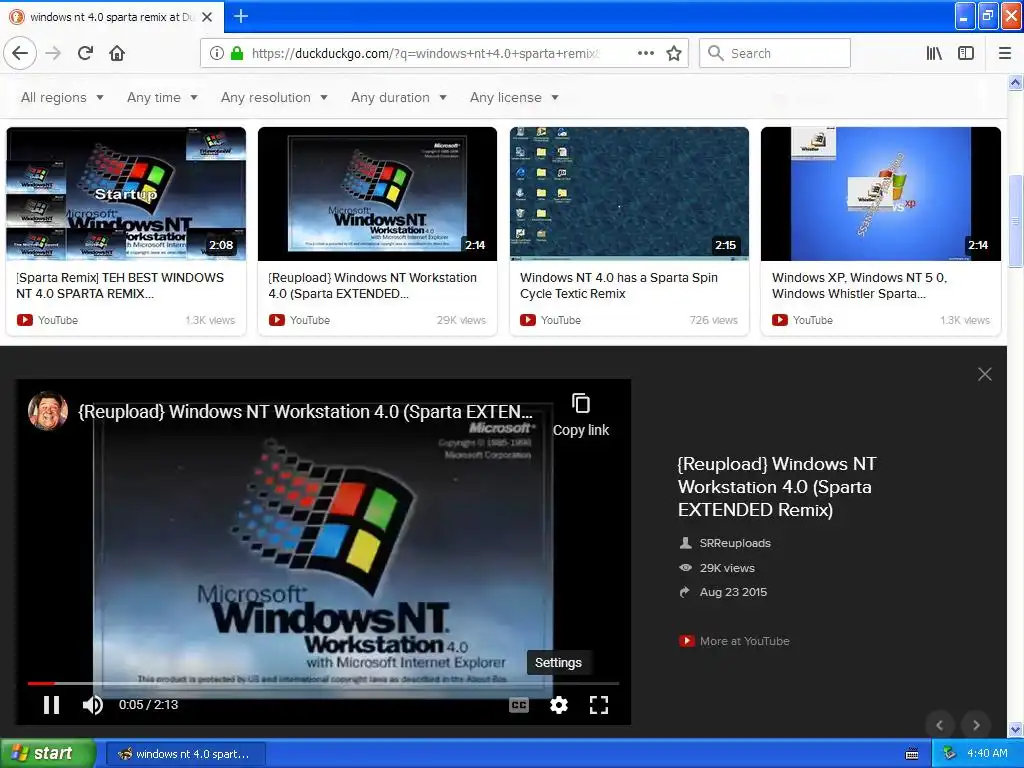
Task: Open the Firefox home page
Action: point(117,54)
